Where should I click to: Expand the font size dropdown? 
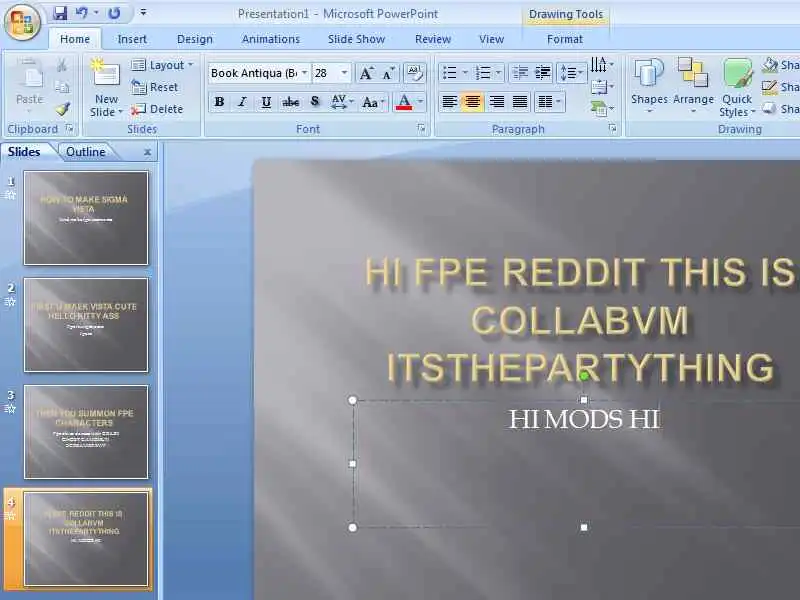pos(344,73)
